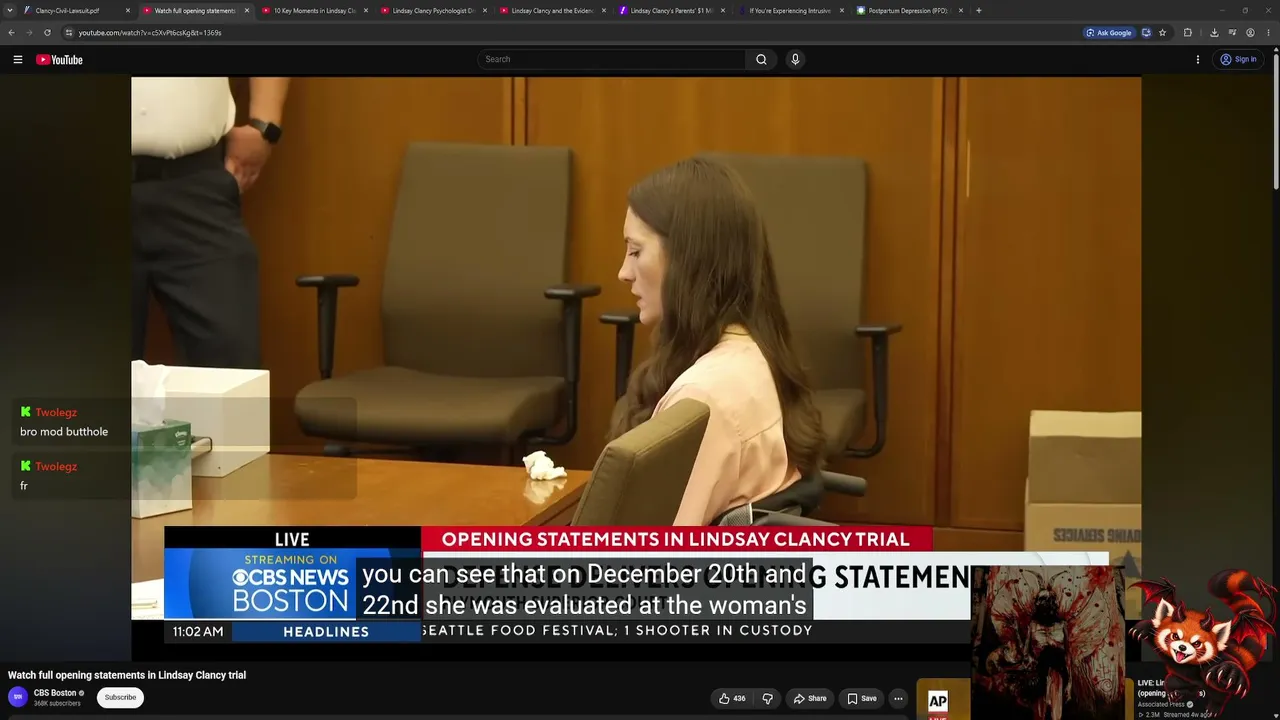Close the Postpartum Depression tab
This screenshot has width=1280, height=720.
click(x=961, y=11)
